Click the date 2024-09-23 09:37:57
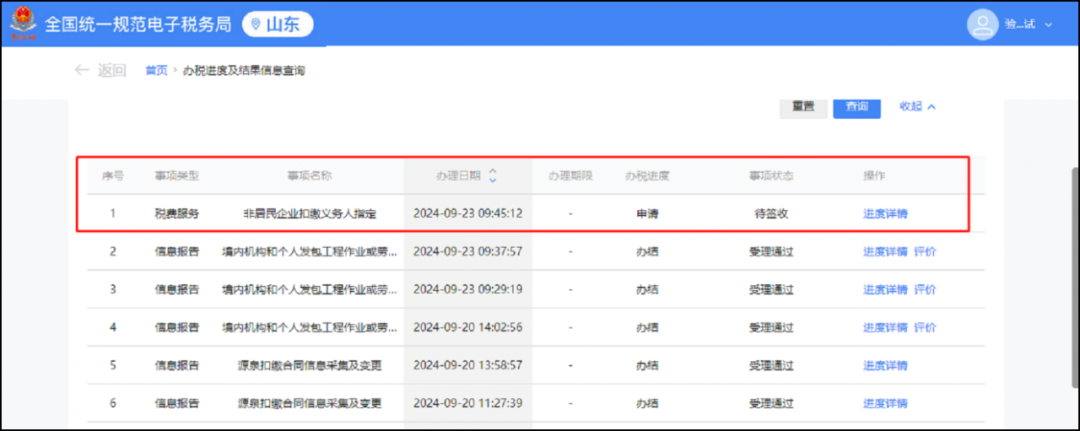Viewport: 1080px width, 431px height. tap(468, 252)
